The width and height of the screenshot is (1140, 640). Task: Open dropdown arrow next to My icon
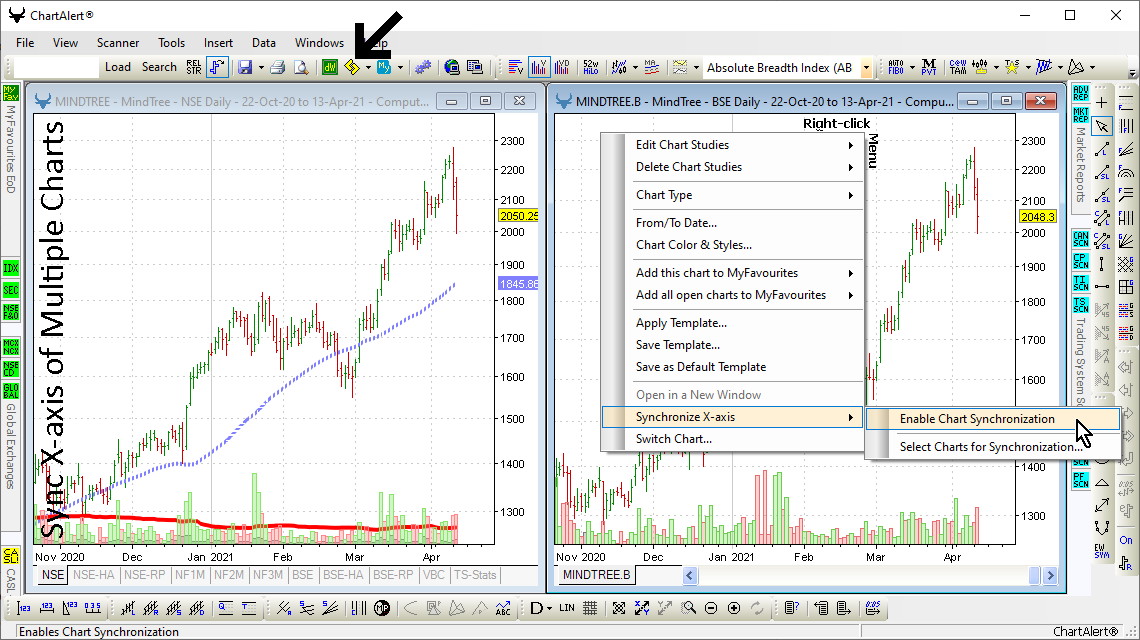click(400, 68)
